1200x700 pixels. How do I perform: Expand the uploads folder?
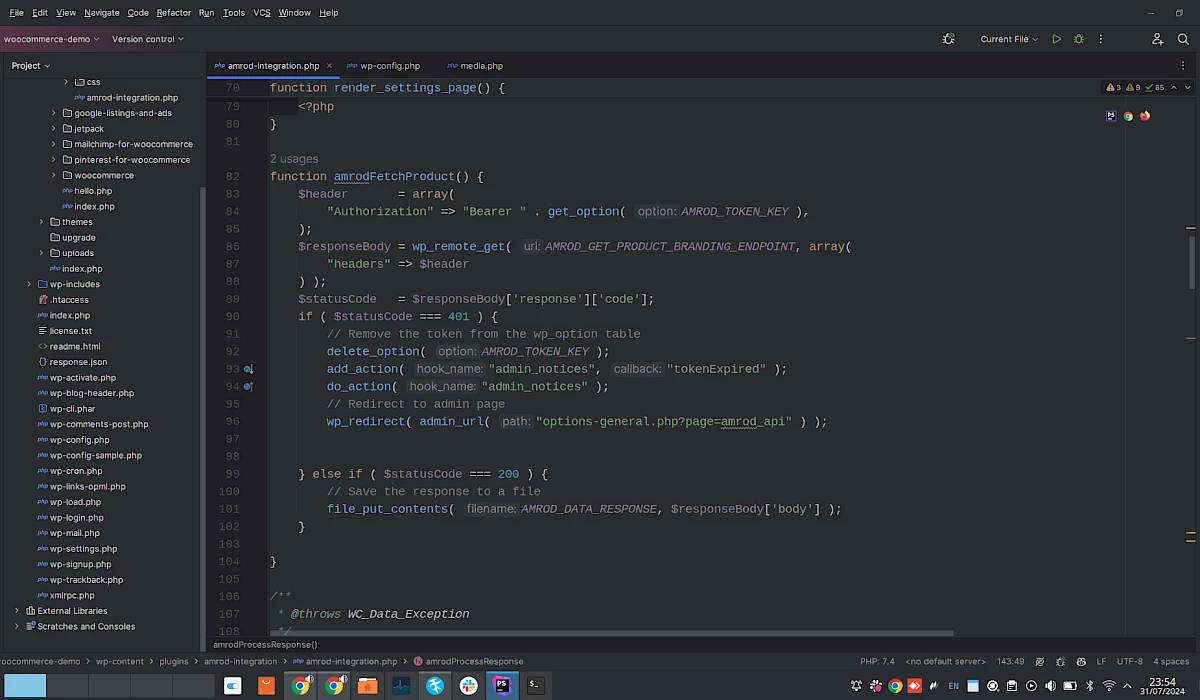point(42,253)
